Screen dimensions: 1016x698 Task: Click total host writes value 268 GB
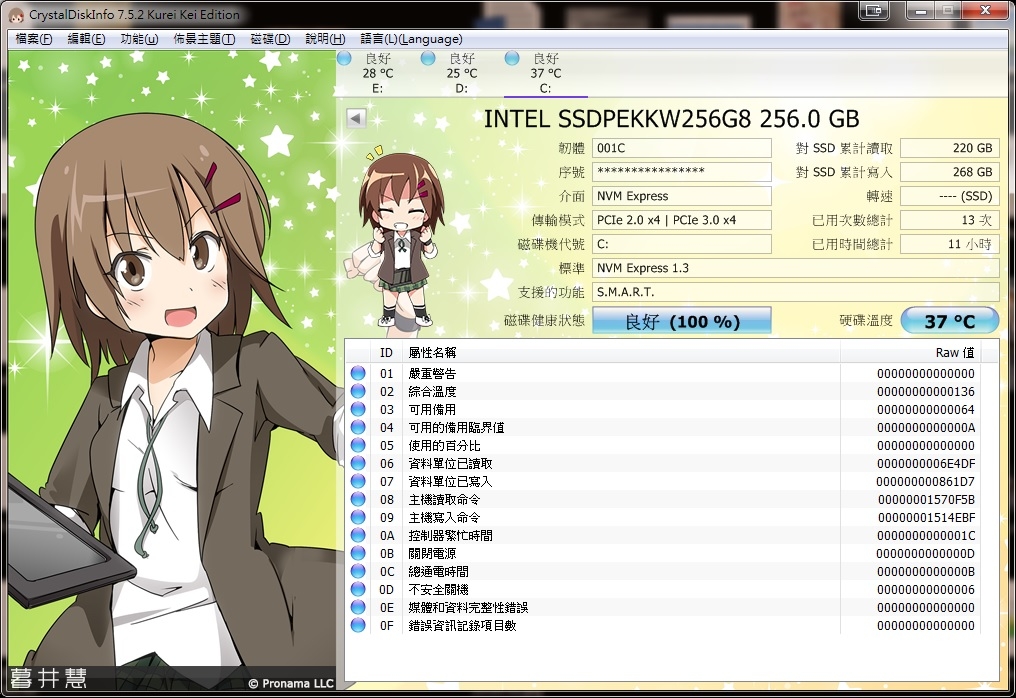[950, 172]
